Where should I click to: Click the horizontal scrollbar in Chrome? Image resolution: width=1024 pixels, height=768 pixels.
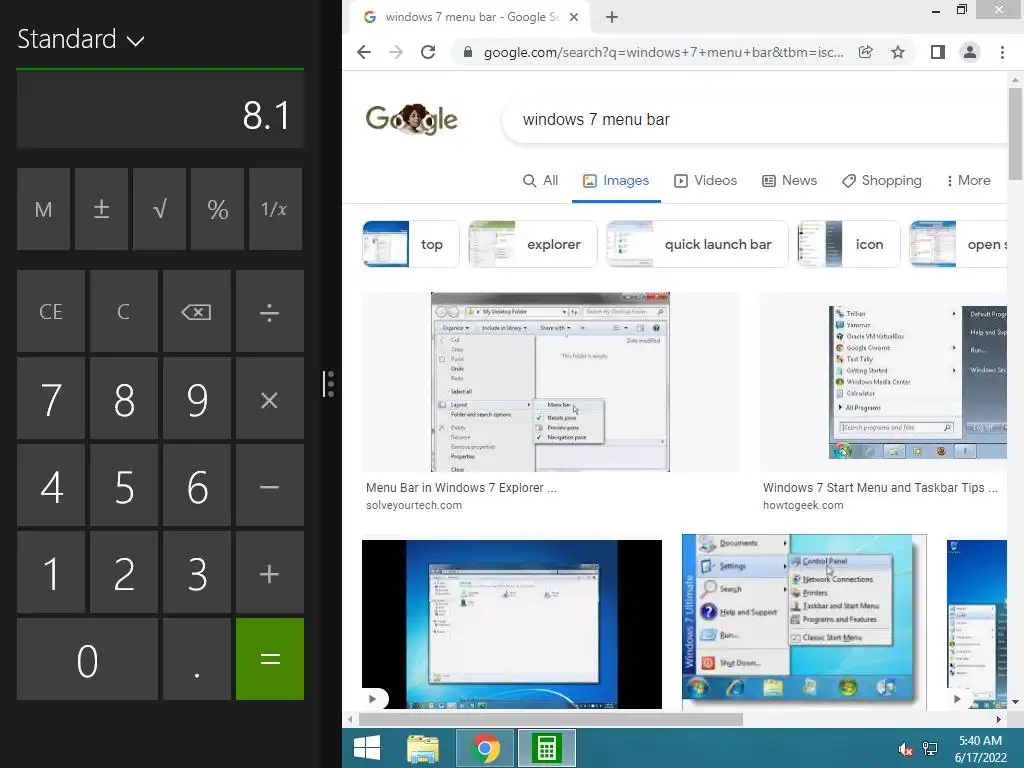pyautogui.click(x=551, y=719)
